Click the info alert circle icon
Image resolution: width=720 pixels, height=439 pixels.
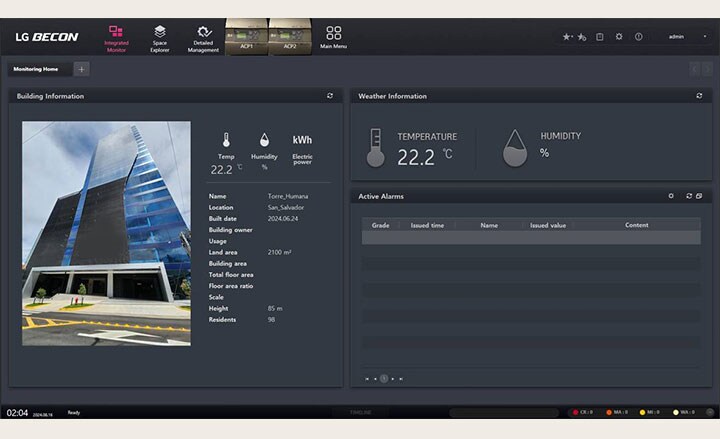(x=639, y=37)
